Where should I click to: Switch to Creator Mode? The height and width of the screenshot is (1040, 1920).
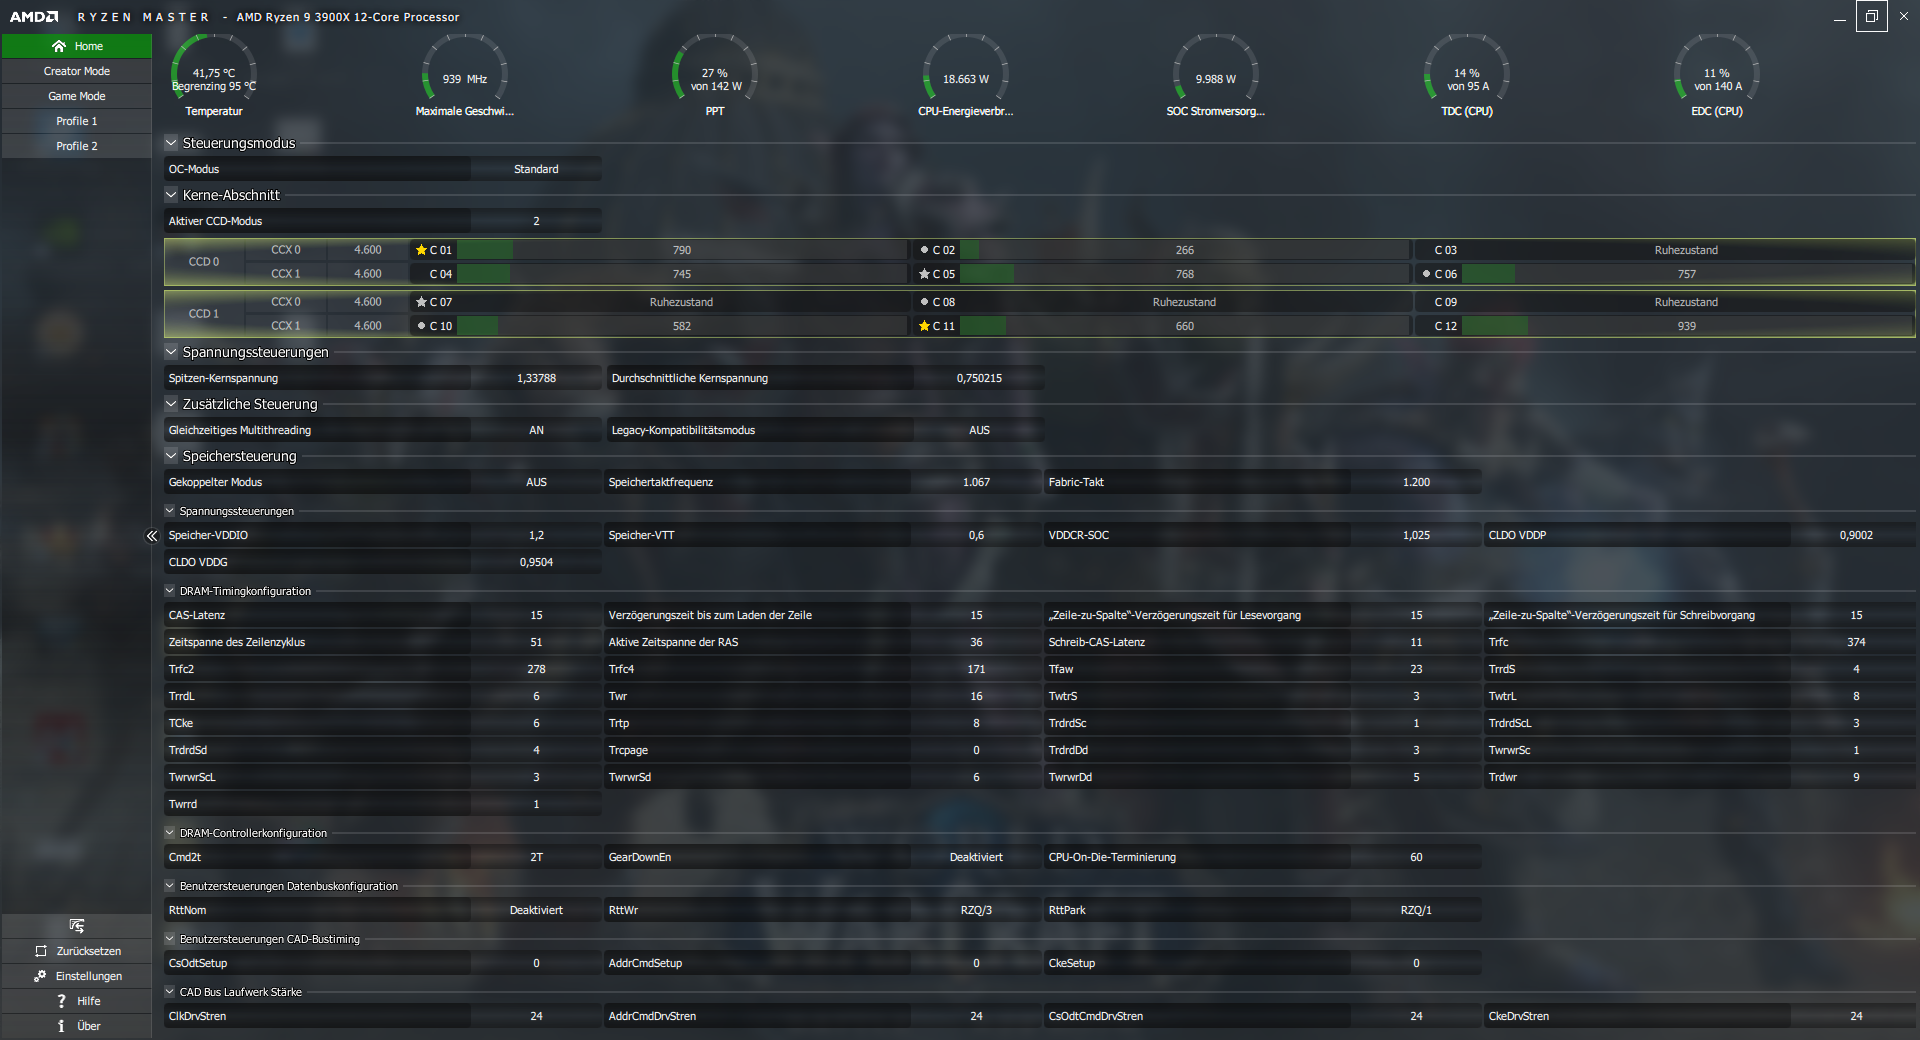click(77, 71)
